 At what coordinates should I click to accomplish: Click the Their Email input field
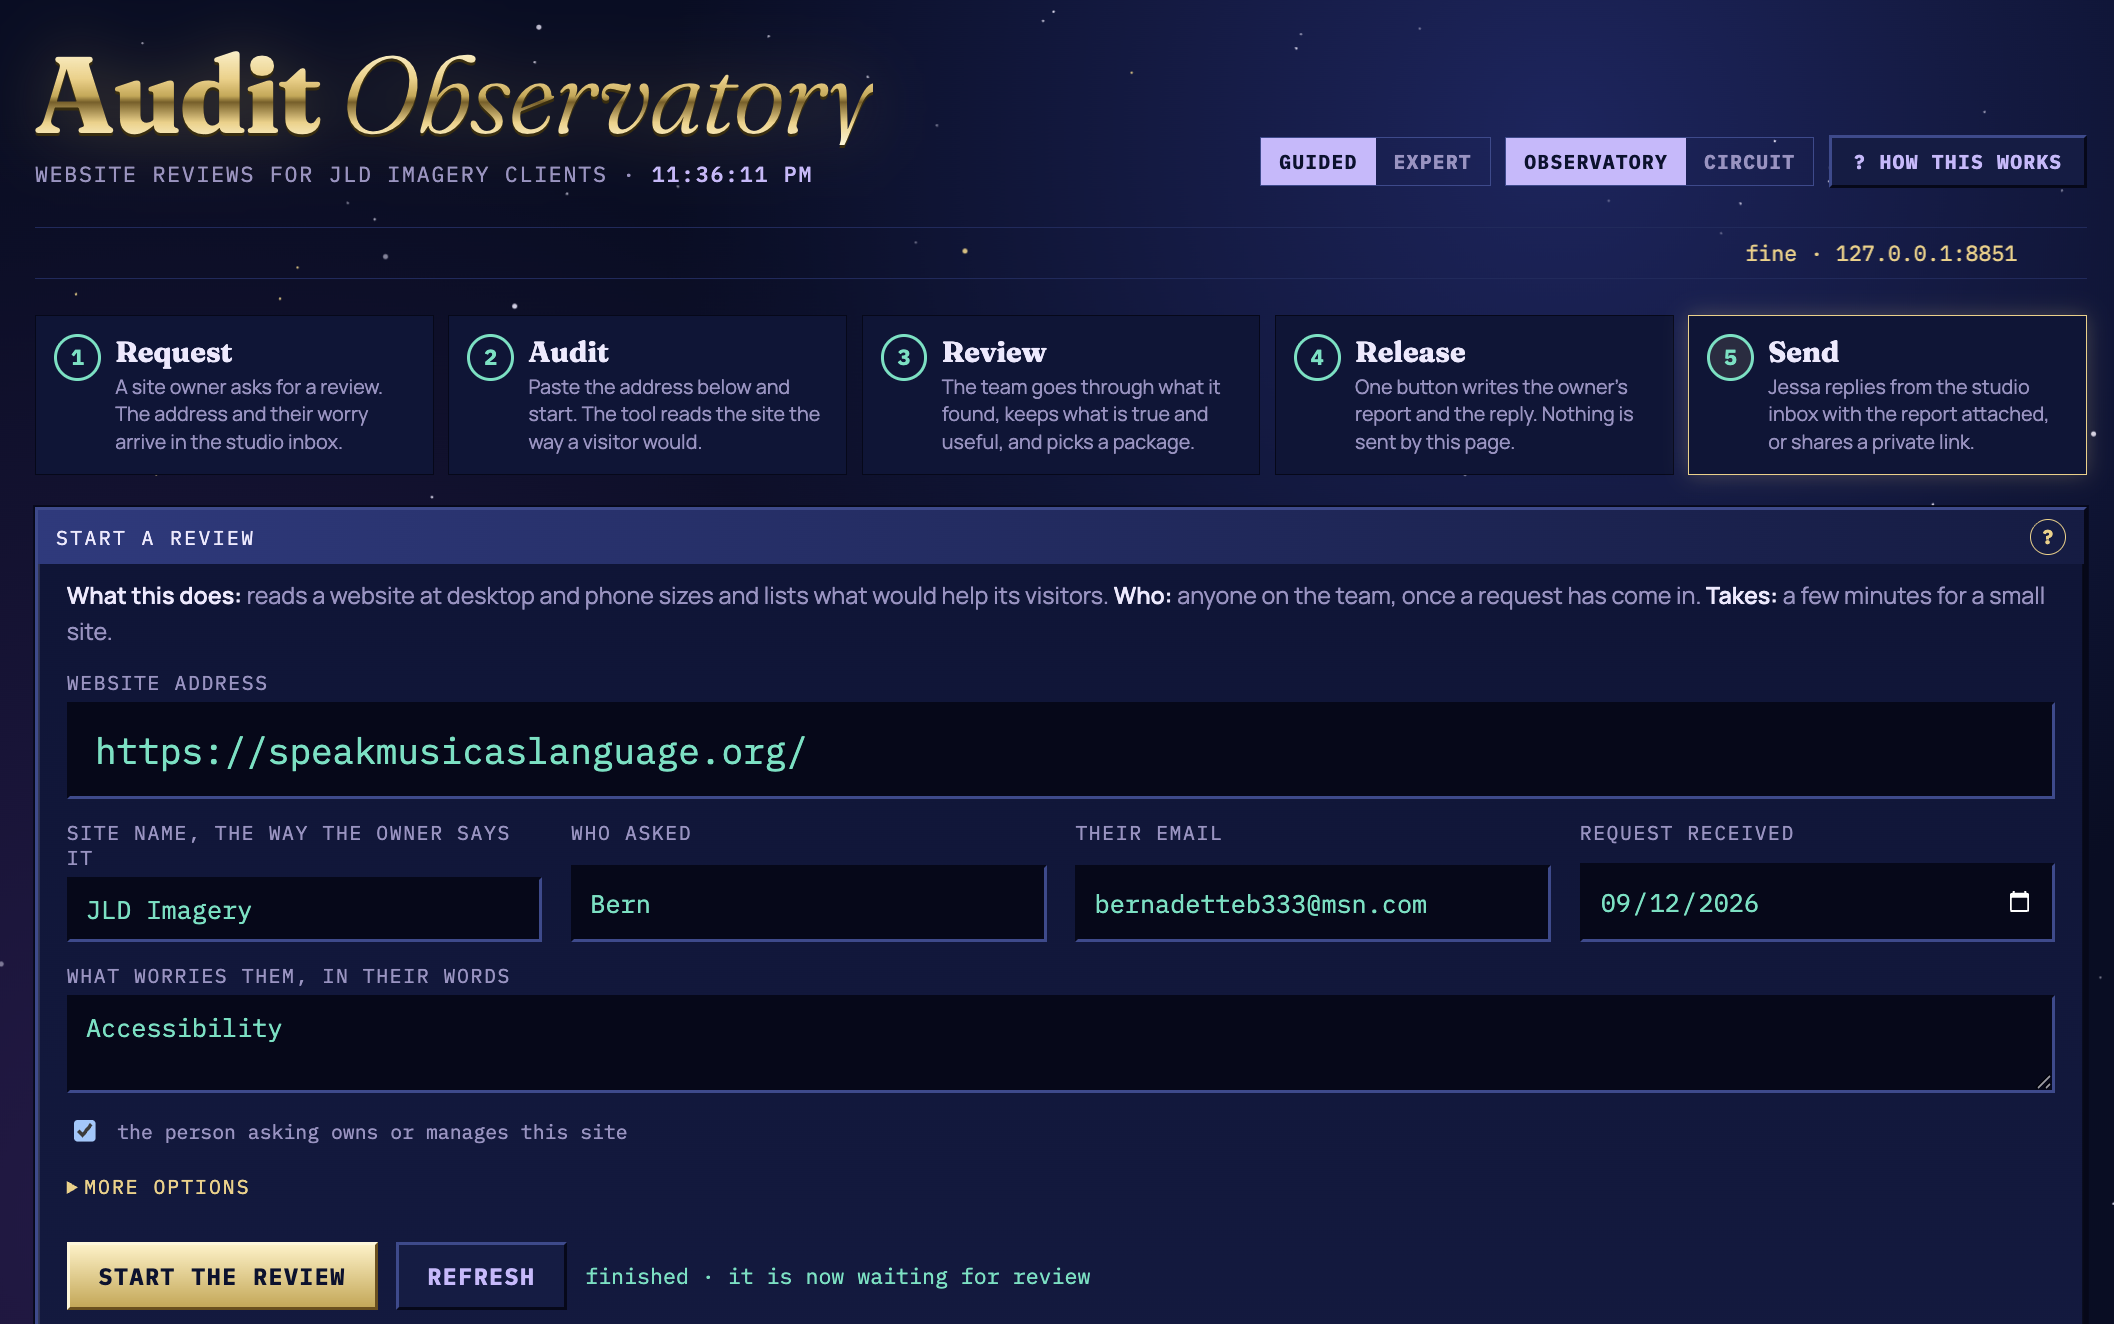[x=1312, y=904]
